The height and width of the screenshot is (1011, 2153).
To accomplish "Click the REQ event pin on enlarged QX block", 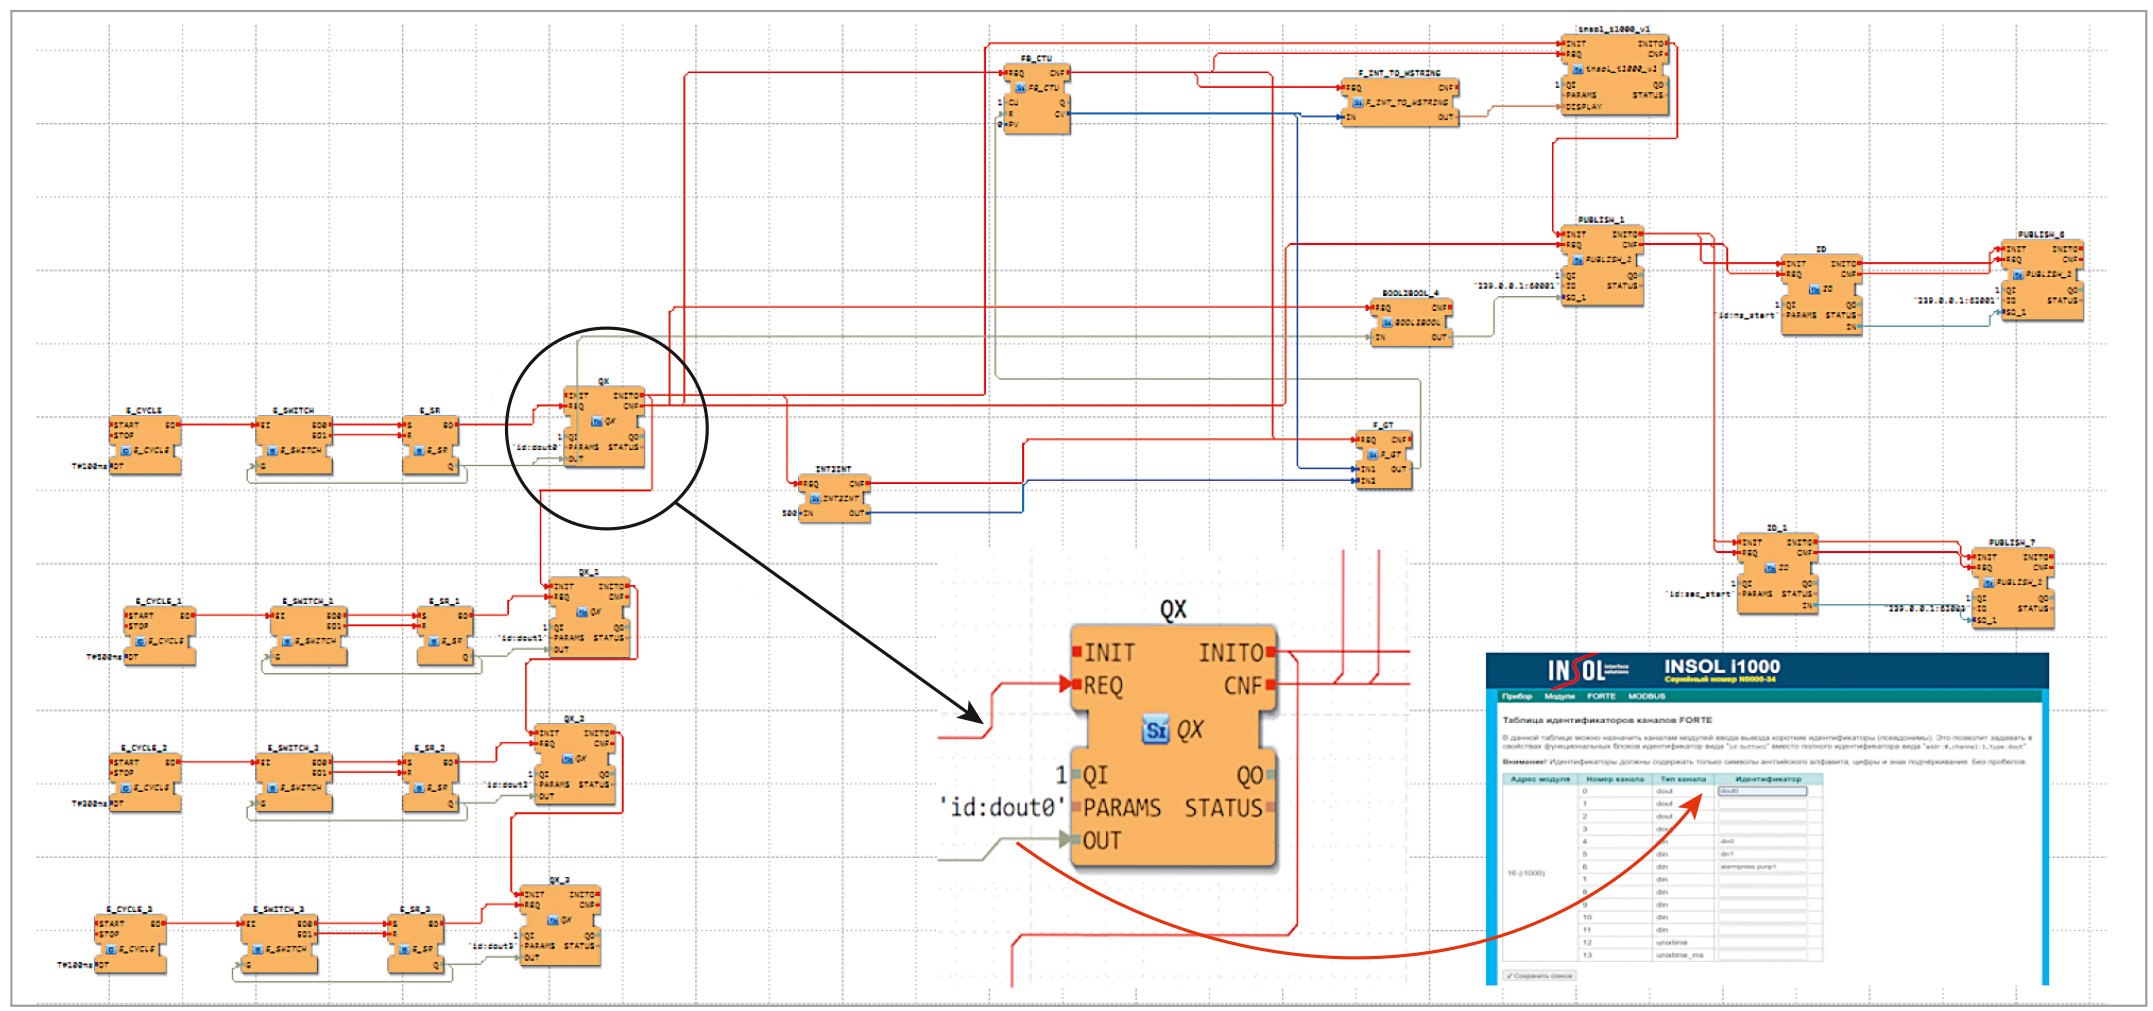I will [1078, 685].
